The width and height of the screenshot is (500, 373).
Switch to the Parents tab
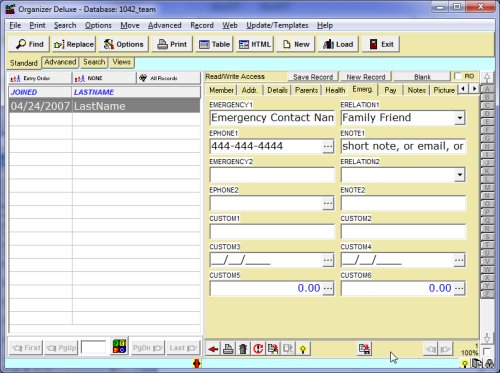tap(306, 90)
